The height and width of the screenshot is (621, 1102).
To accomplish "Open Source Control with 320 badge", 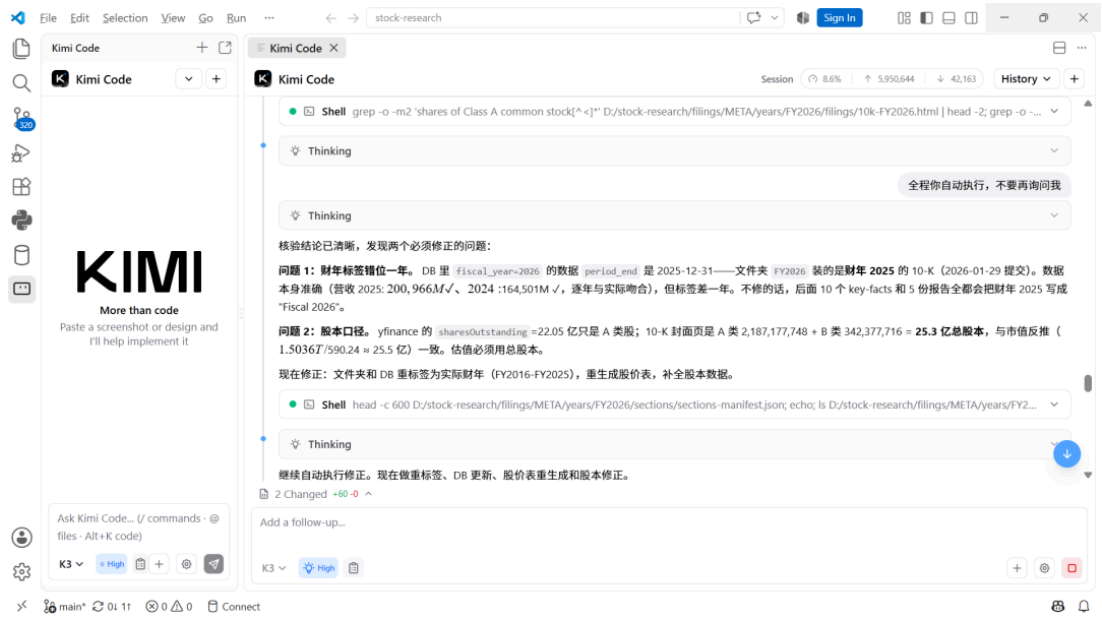I will [21, 118].
